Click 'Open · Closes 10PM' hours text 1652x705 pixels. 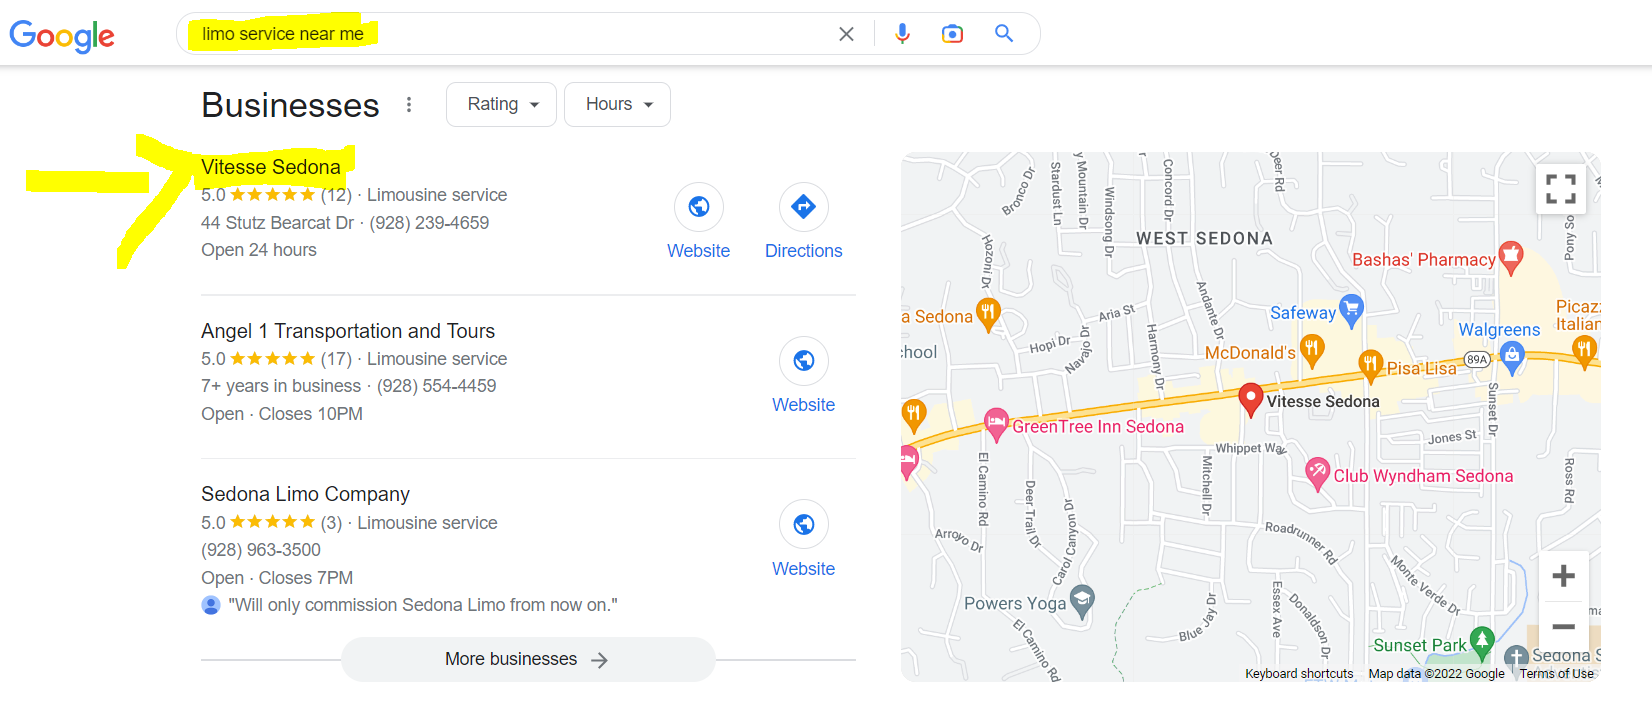[282, 414]
